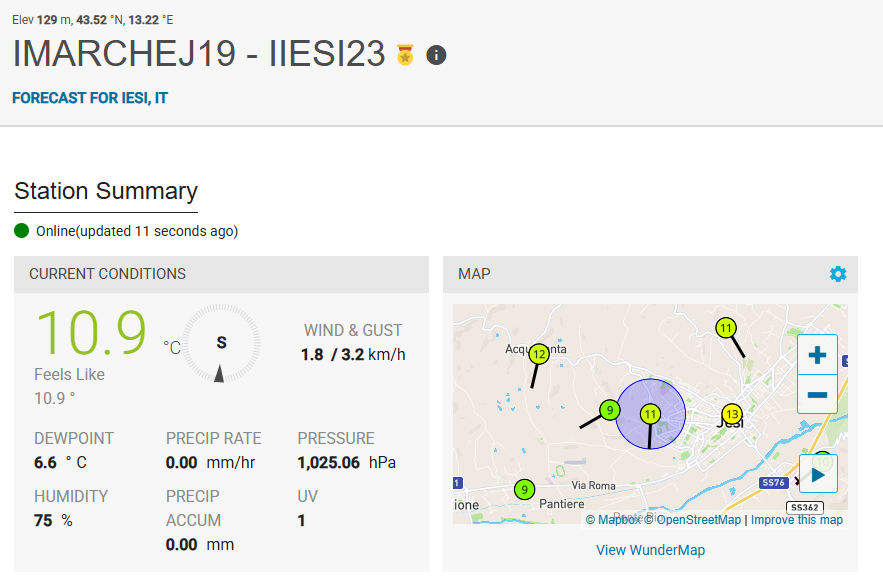Open the View WunderMap link
The width and height of the screenshot is (883, 584).
pos(650,550)
